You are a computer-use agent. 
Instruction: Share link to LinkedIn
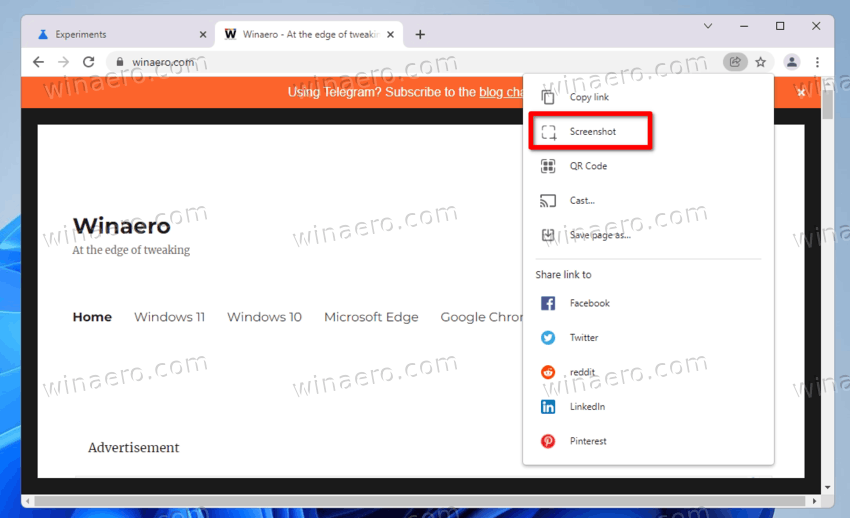pos(648,407)
